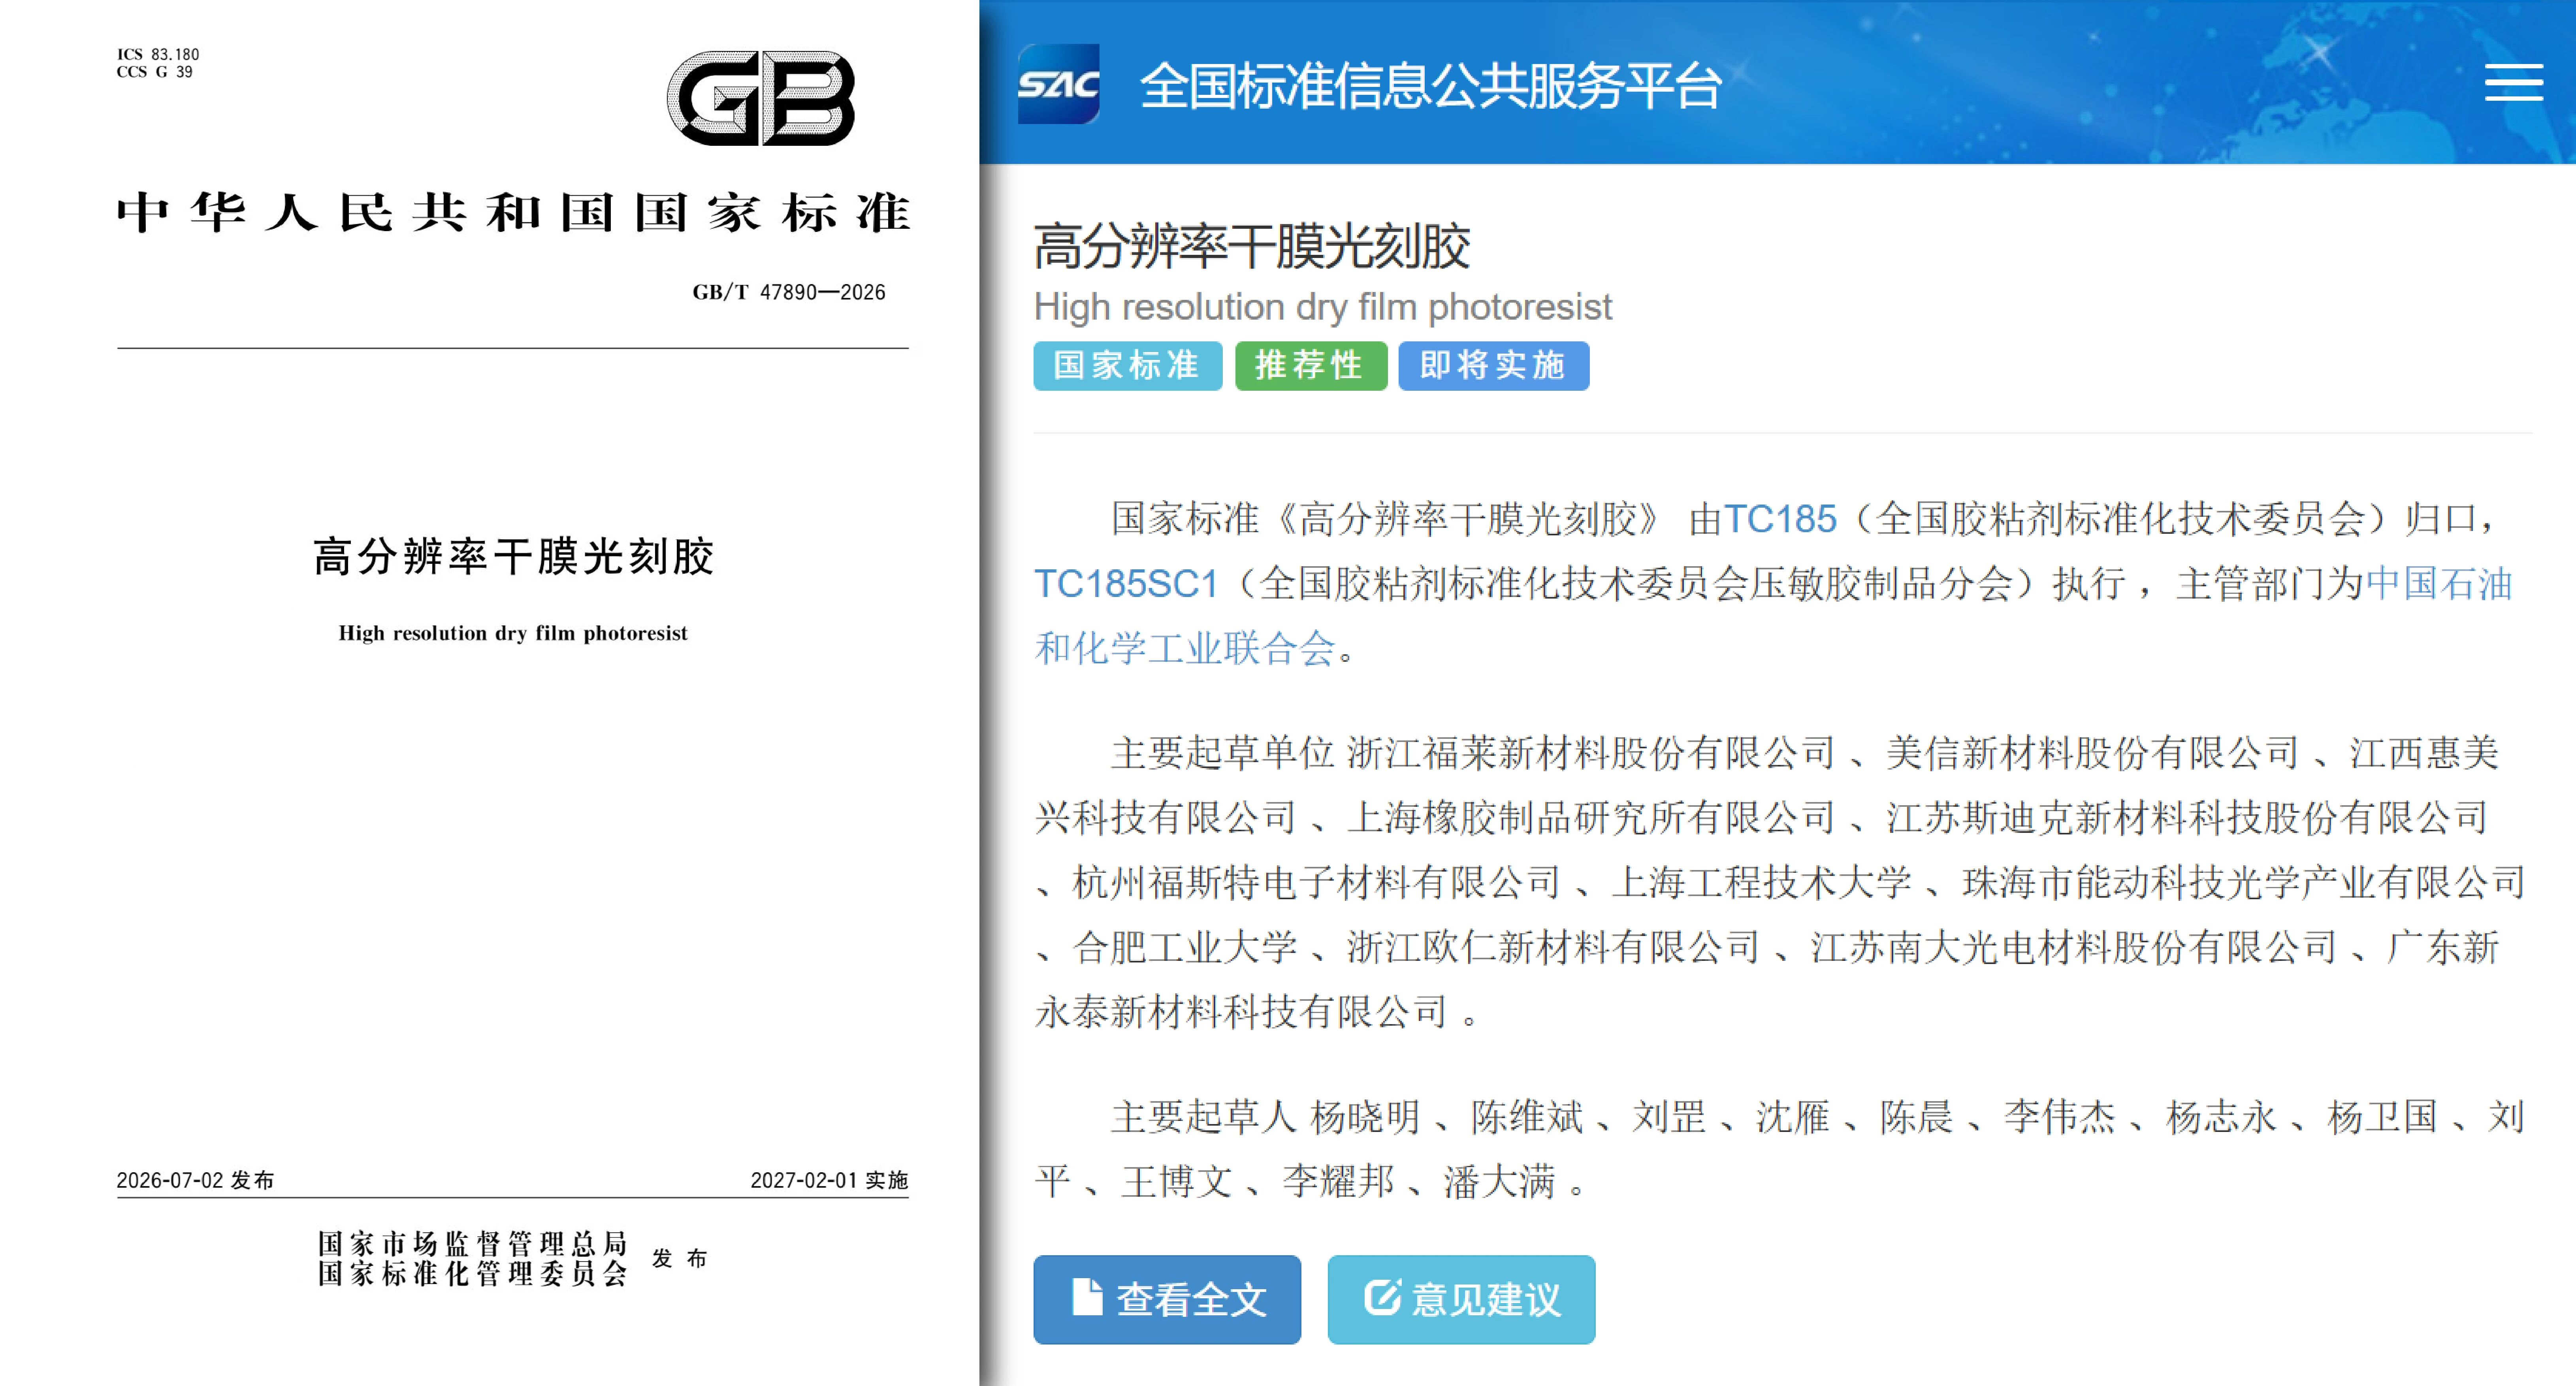Viewport: 2576px width, 1386px height.
Task: Click the ICS 83.180 classification code
Action: [x=158, y=54]
